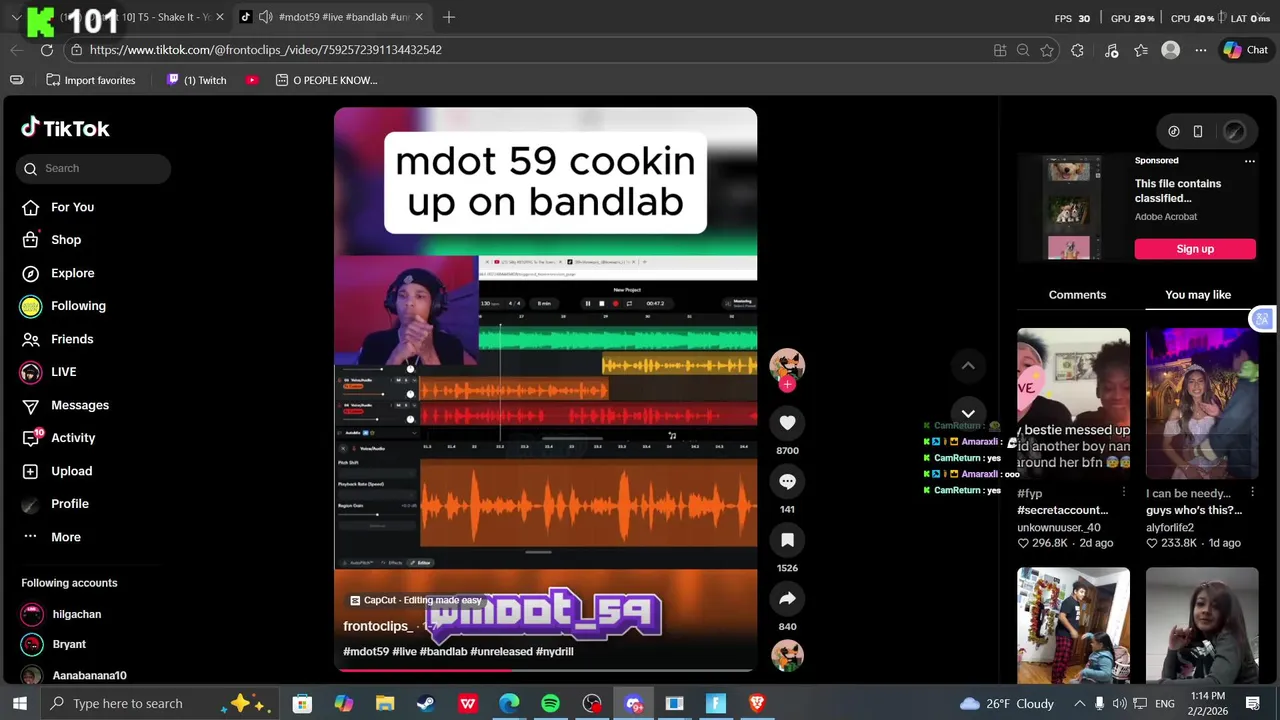Open Messages in the sidebar
1280x720 pixels.
pyautogui.click(x=65, y=405)
